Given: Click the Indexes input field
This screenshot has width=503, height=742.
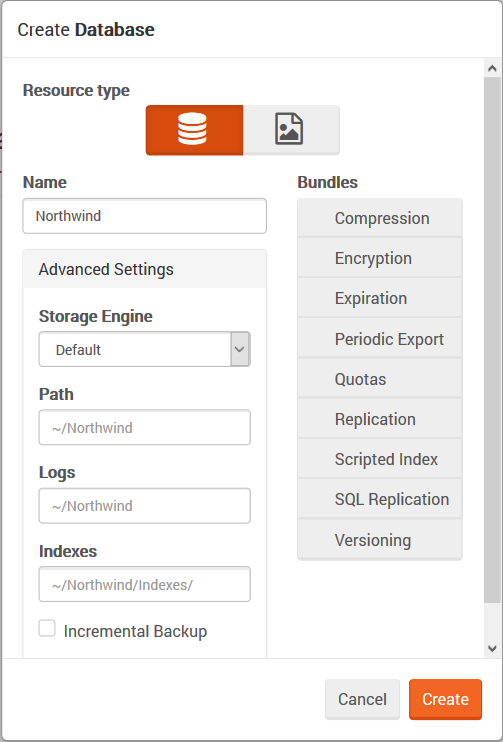Looking at the screenshot, I should click(x=144, y=584).
